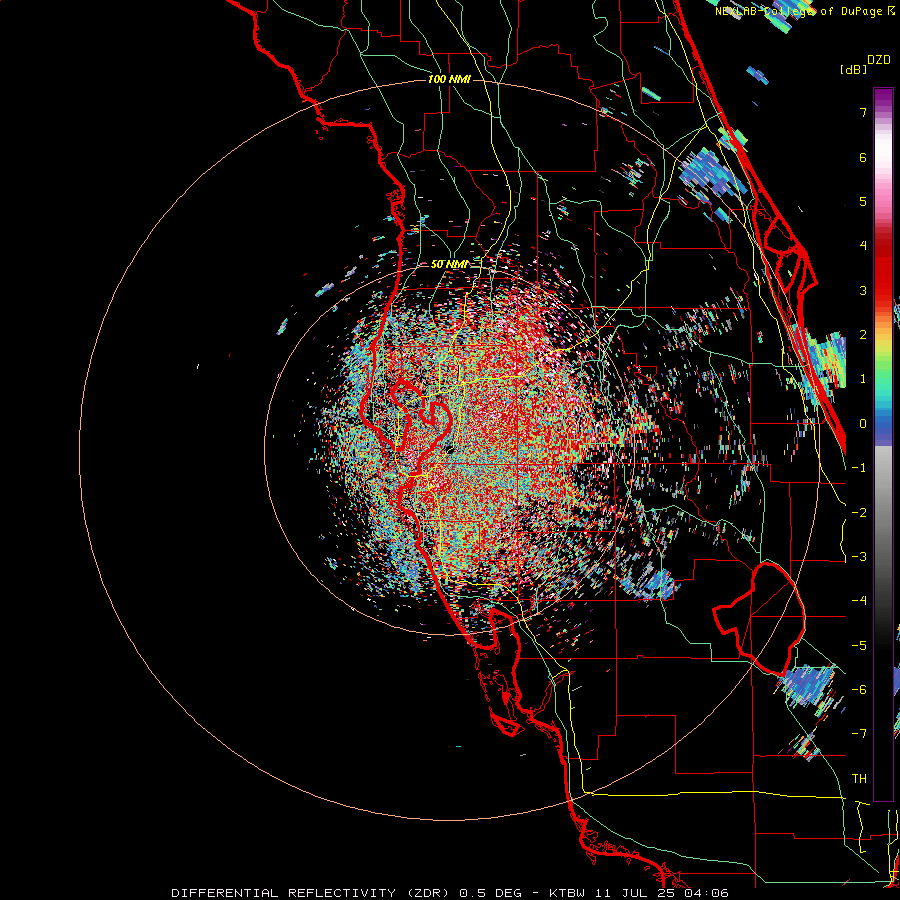Click the 2 value on the color scale
The image size is (900, 900).
(x=863, y=335)
